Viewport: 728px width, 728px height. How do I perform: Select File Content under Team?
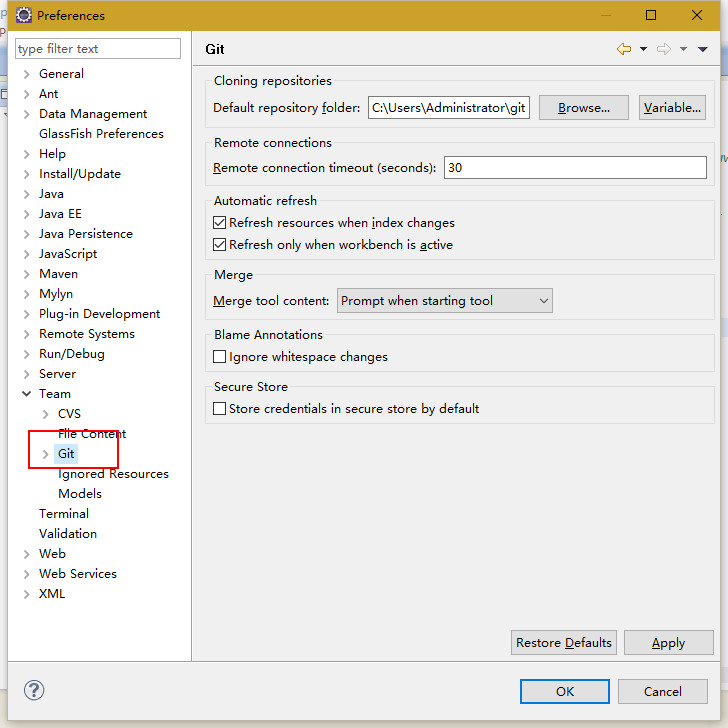(92, 434)
